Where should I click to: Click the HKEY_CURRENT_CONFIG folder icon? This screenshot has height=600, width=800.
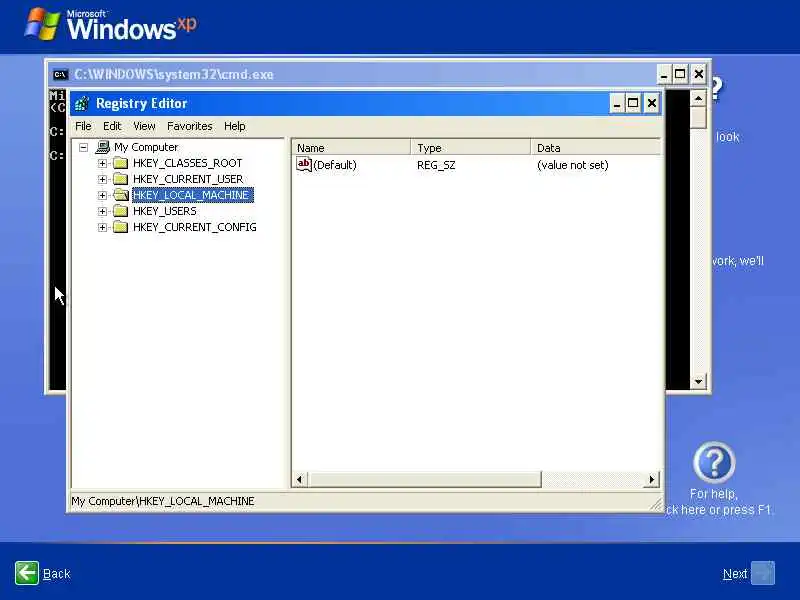tap(120, 227)
